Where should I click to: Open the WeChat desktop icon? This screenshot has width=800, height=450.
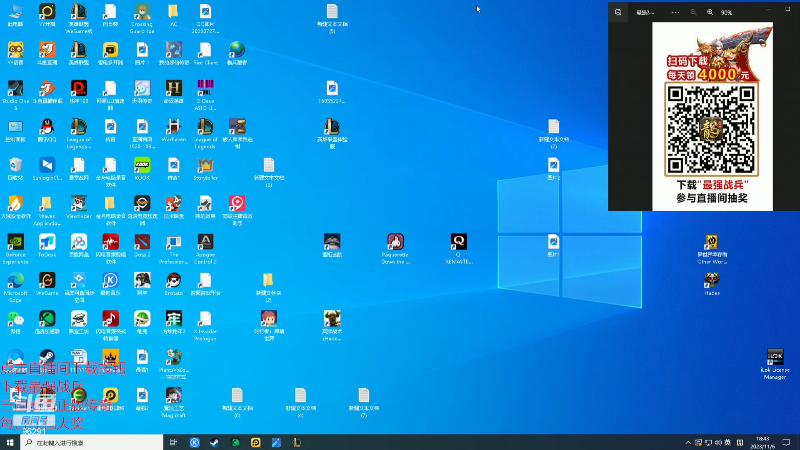[15, 322]
